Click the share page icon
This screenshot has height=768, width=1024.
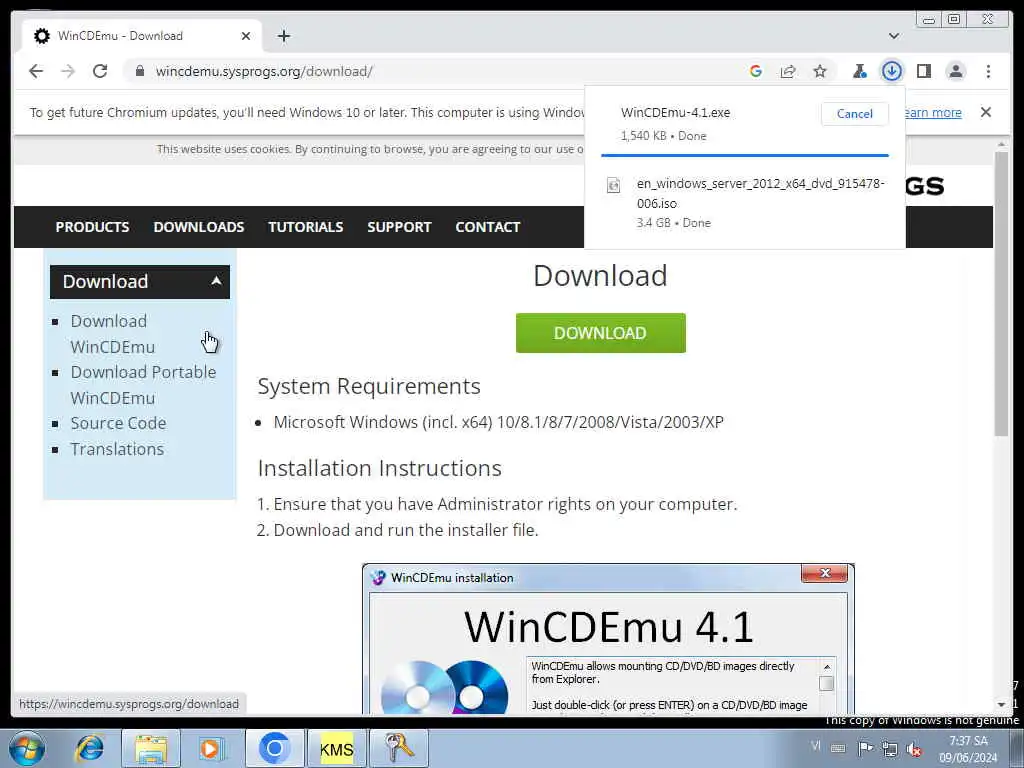(788, 71)
